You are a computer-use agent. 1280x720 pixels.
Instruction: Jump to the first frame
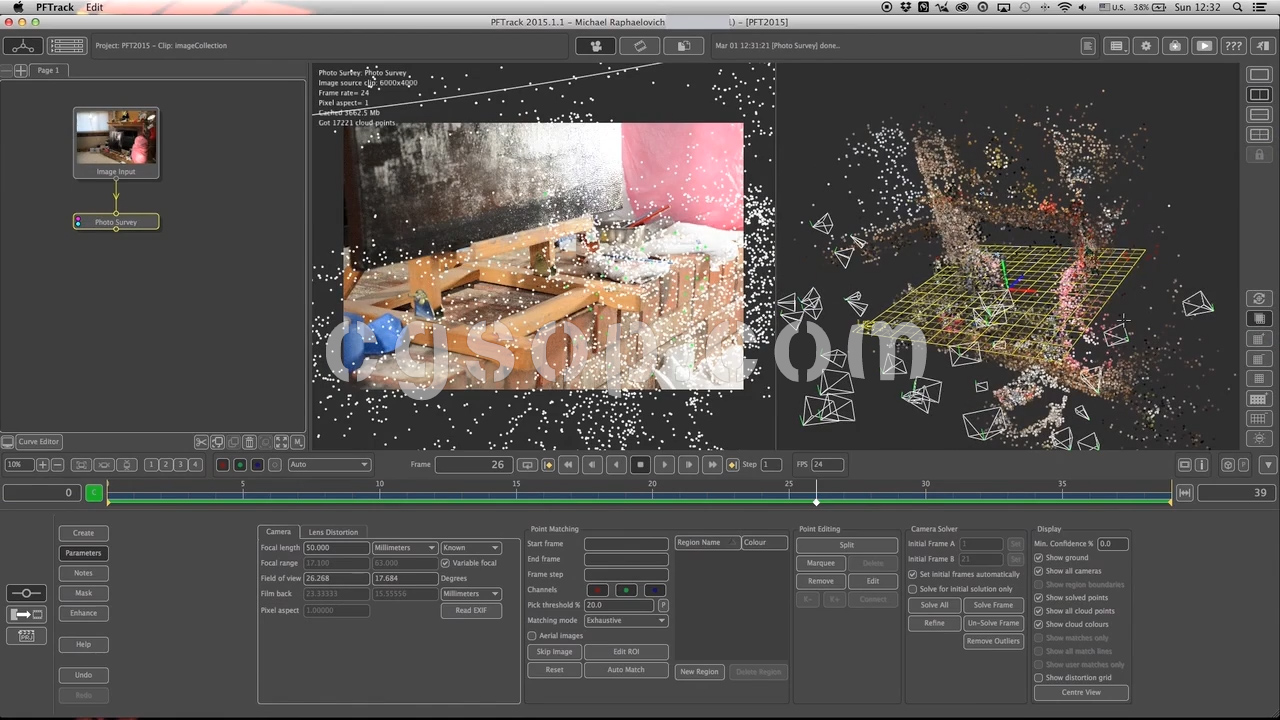tap(568, 465)
